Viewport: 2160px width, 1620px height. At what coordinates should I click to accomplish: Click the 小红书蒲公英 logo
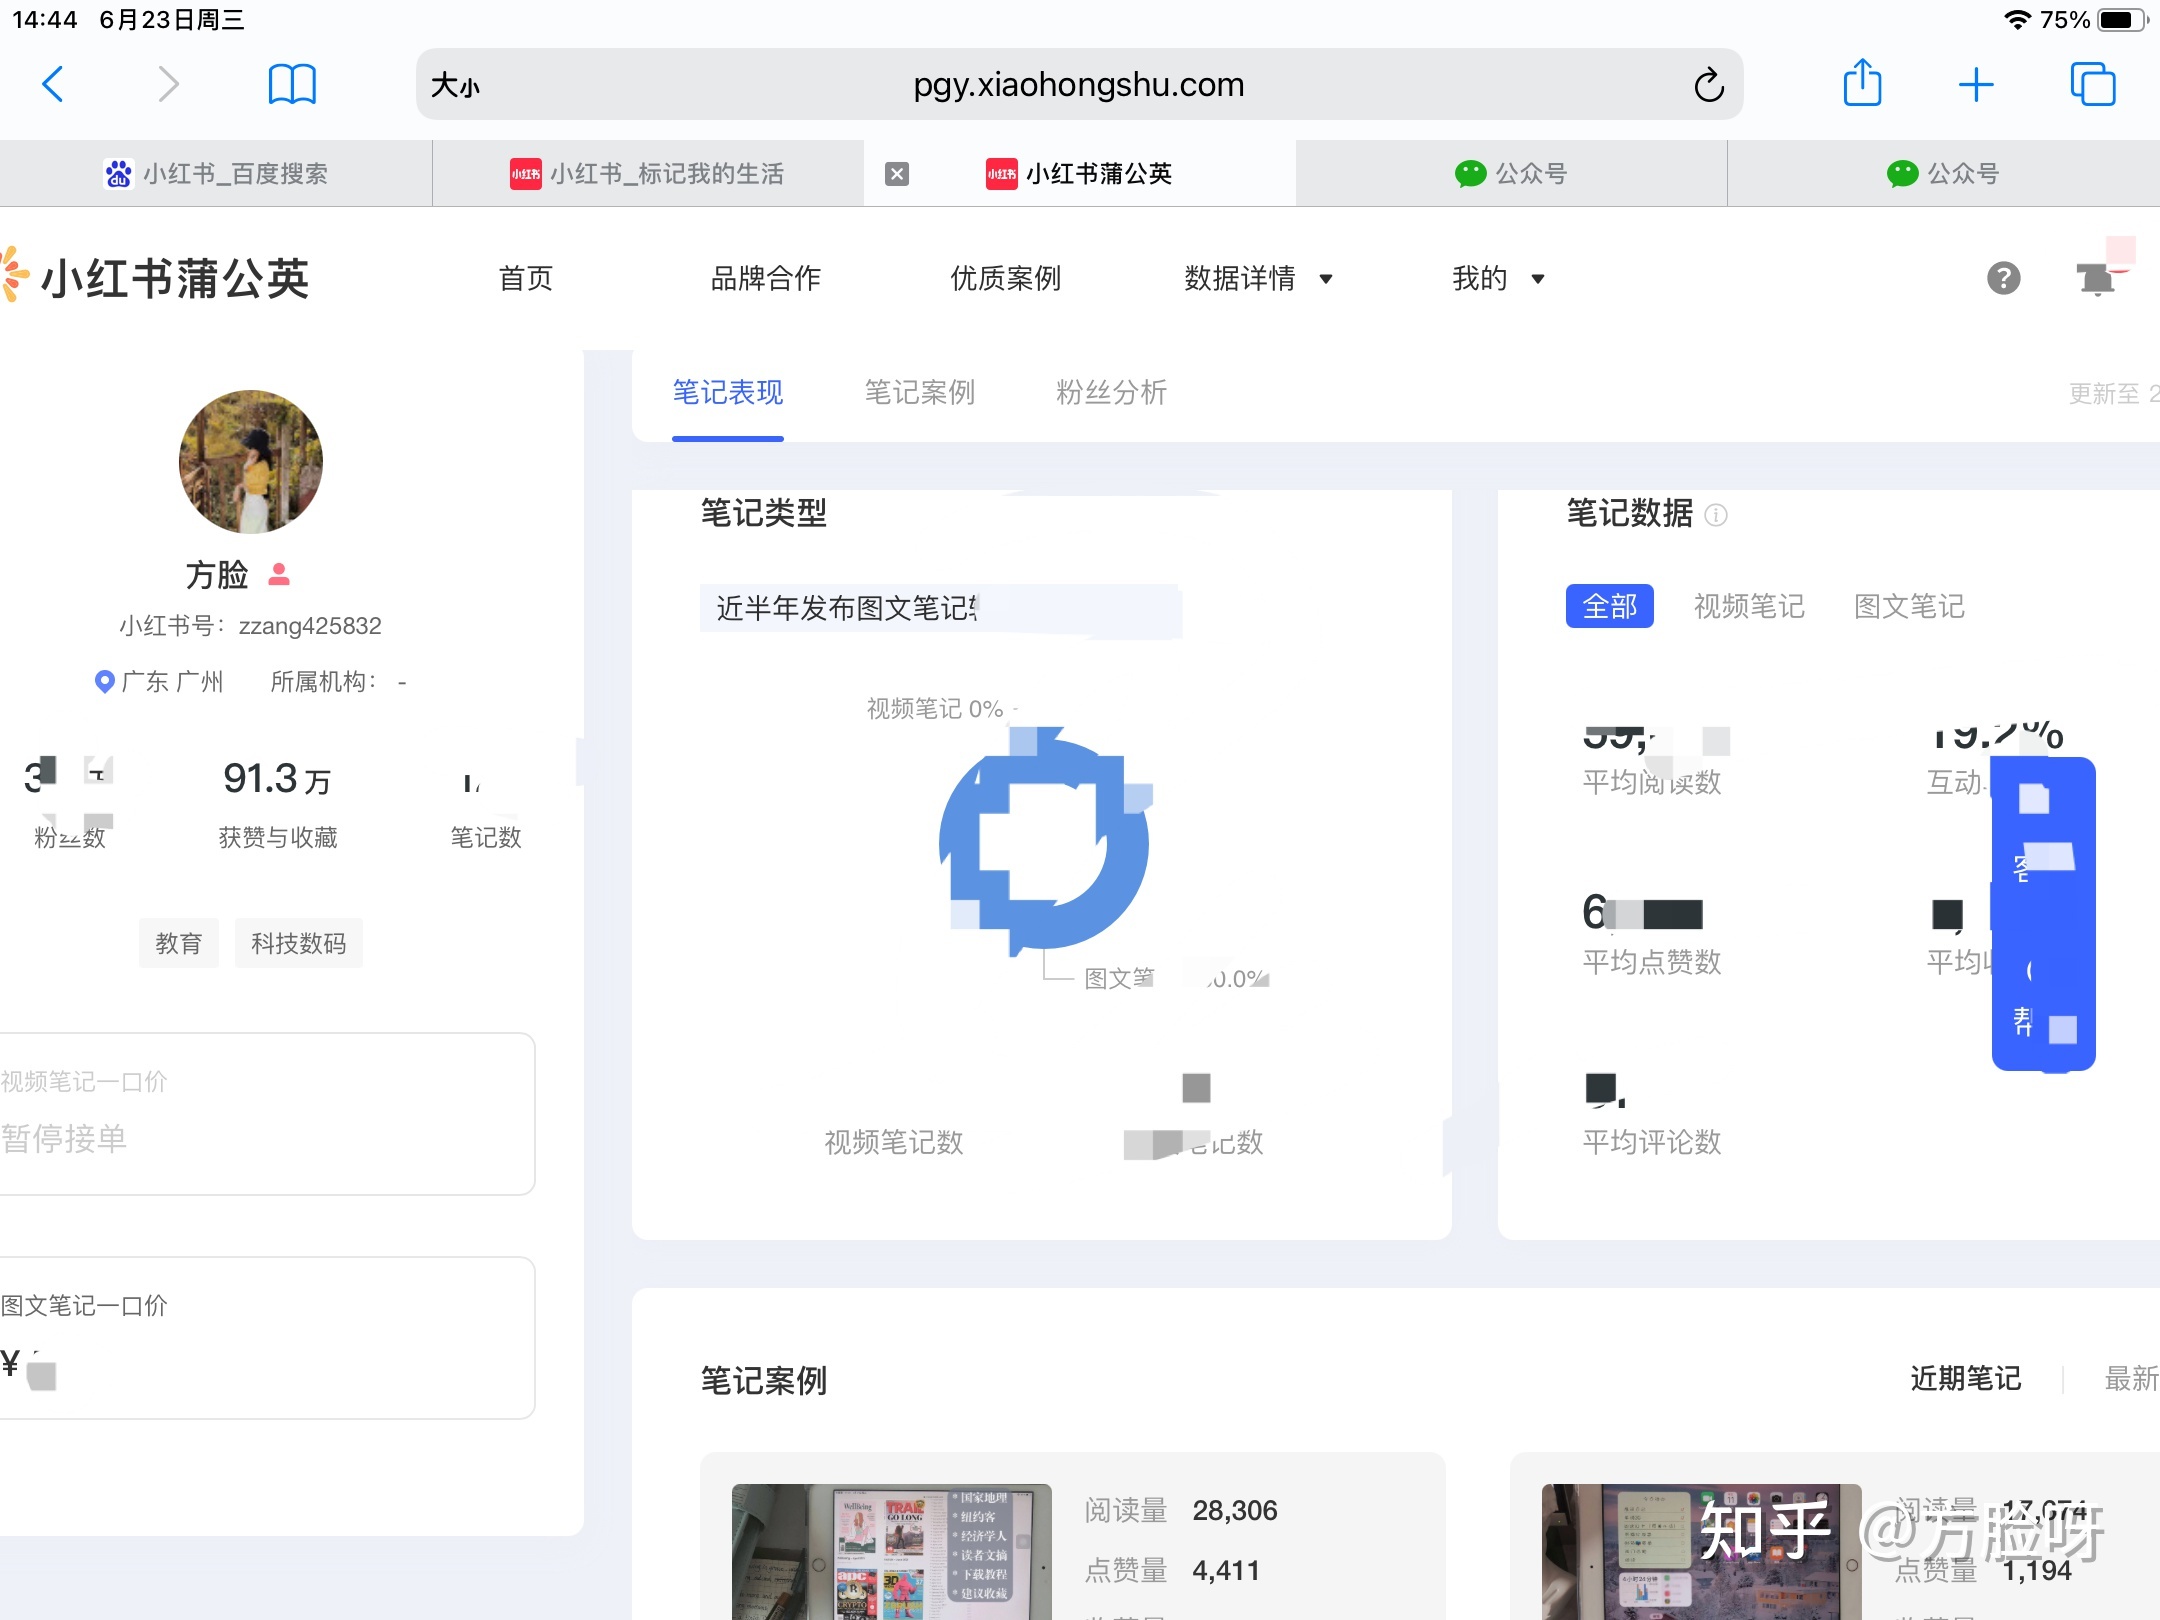click(x=156, y=277)
